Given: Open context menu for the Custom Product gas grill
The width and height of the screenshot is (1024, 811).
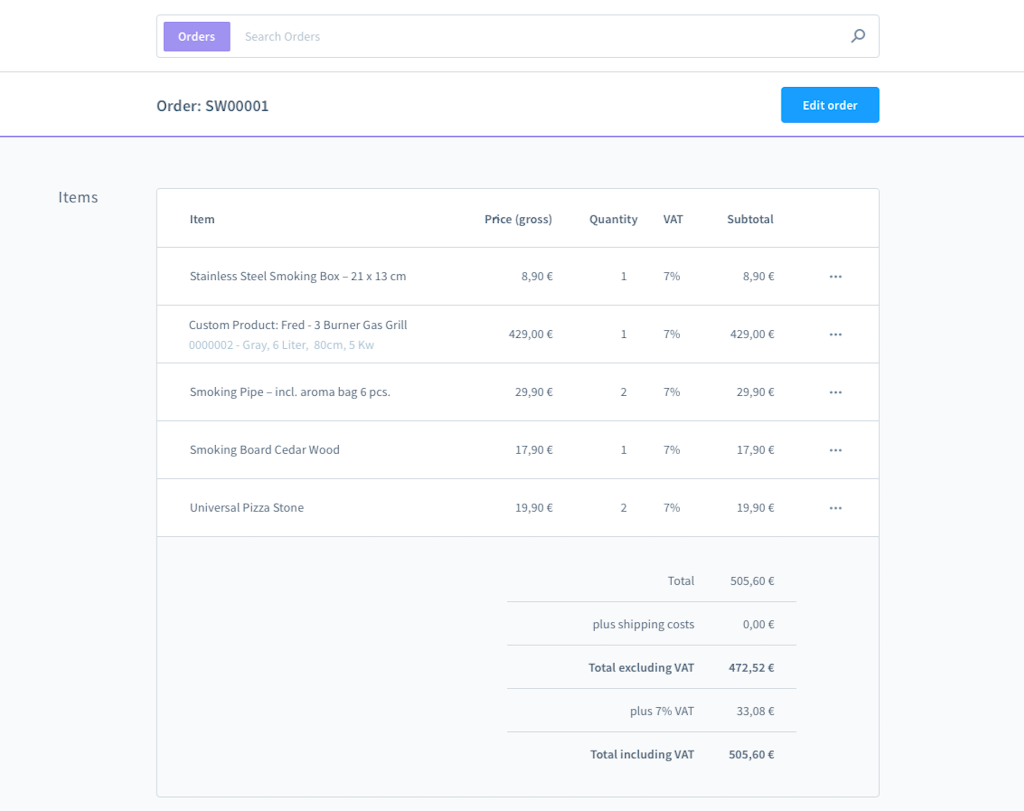Looking at the screenshot, I should pyautogui.click(x=835, y=334).
